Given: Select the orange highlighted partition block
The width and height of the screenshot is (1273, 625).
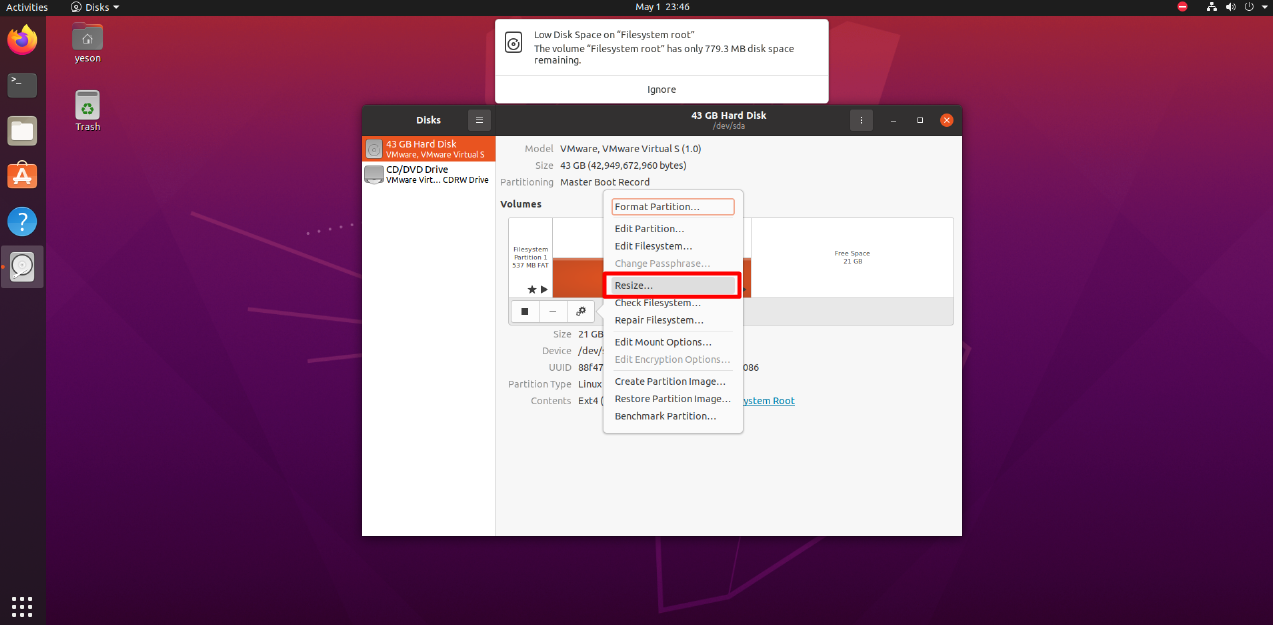Looking at the screenshot, I should pos(577,277).
